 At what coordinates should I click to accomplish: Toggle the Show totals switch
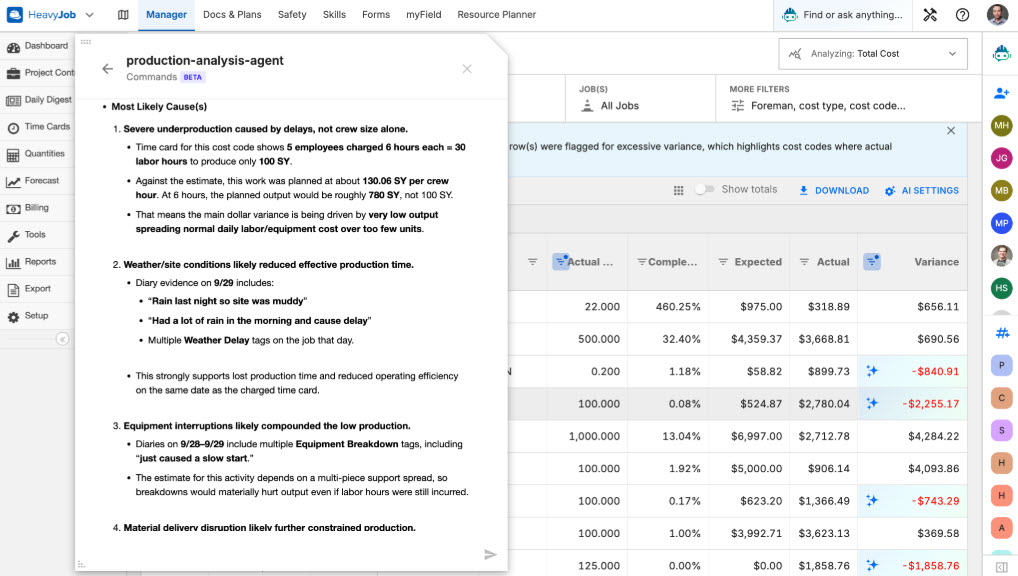pos(704,189)
